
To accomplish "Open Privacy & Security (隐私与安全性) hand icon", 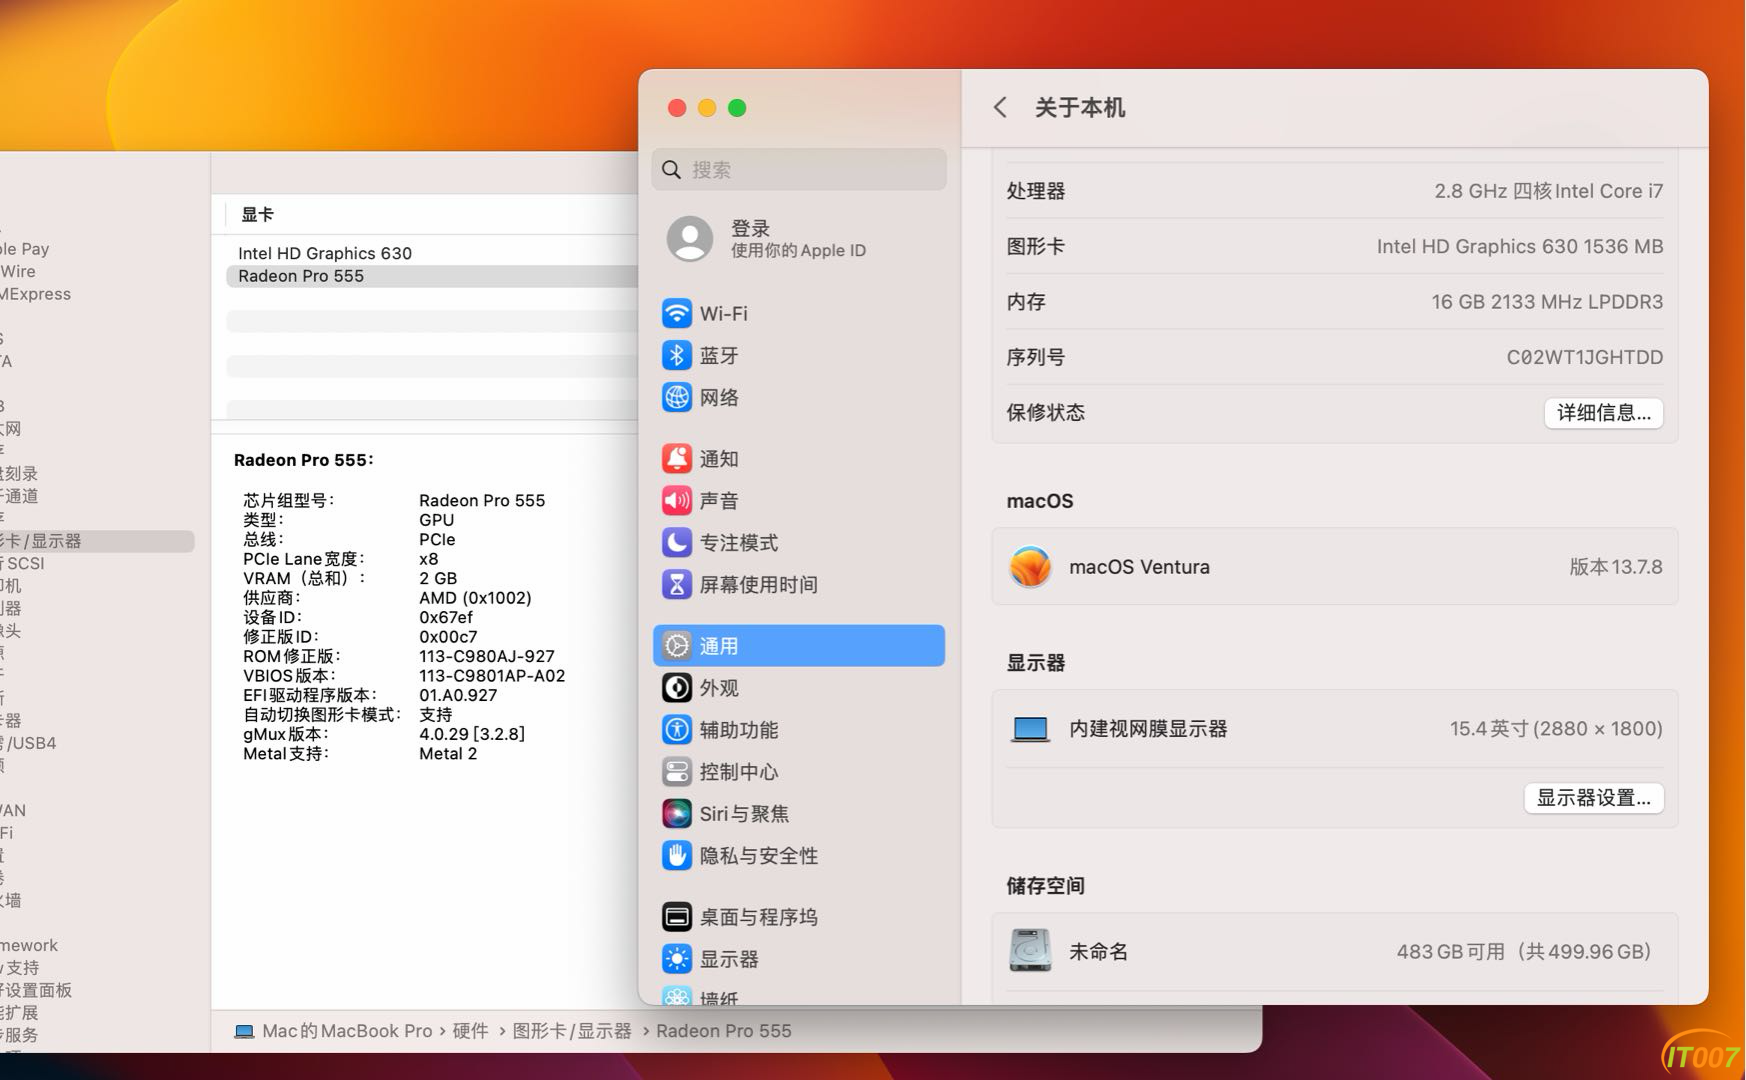I will pos(677,856).
